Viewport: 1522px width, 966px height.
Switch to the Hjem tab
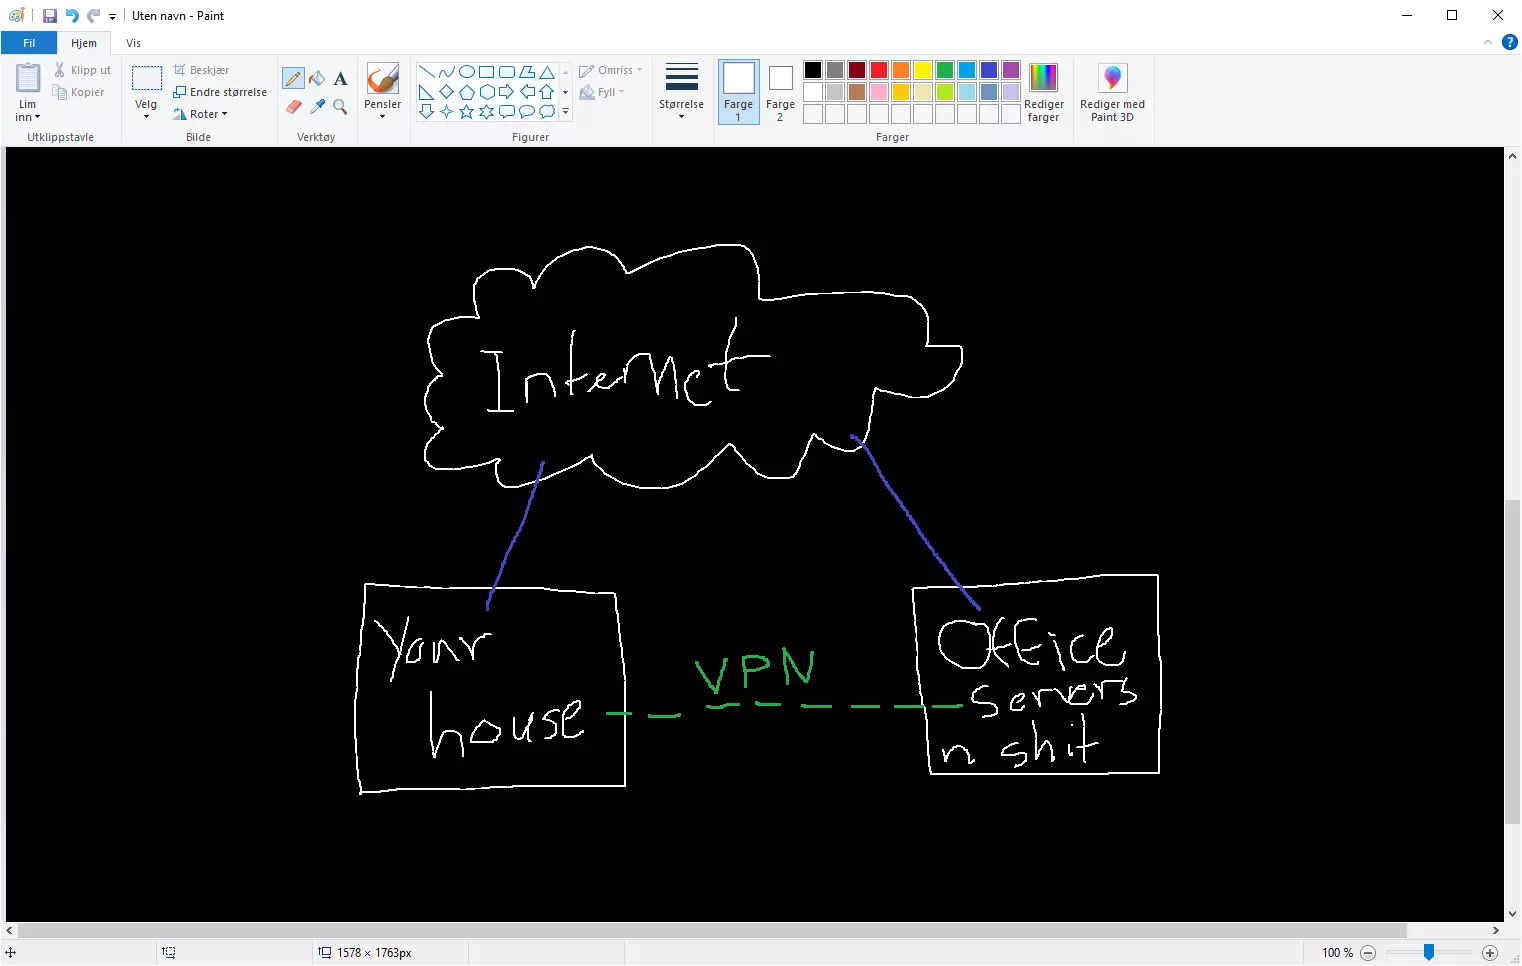(x=84, y=43)
